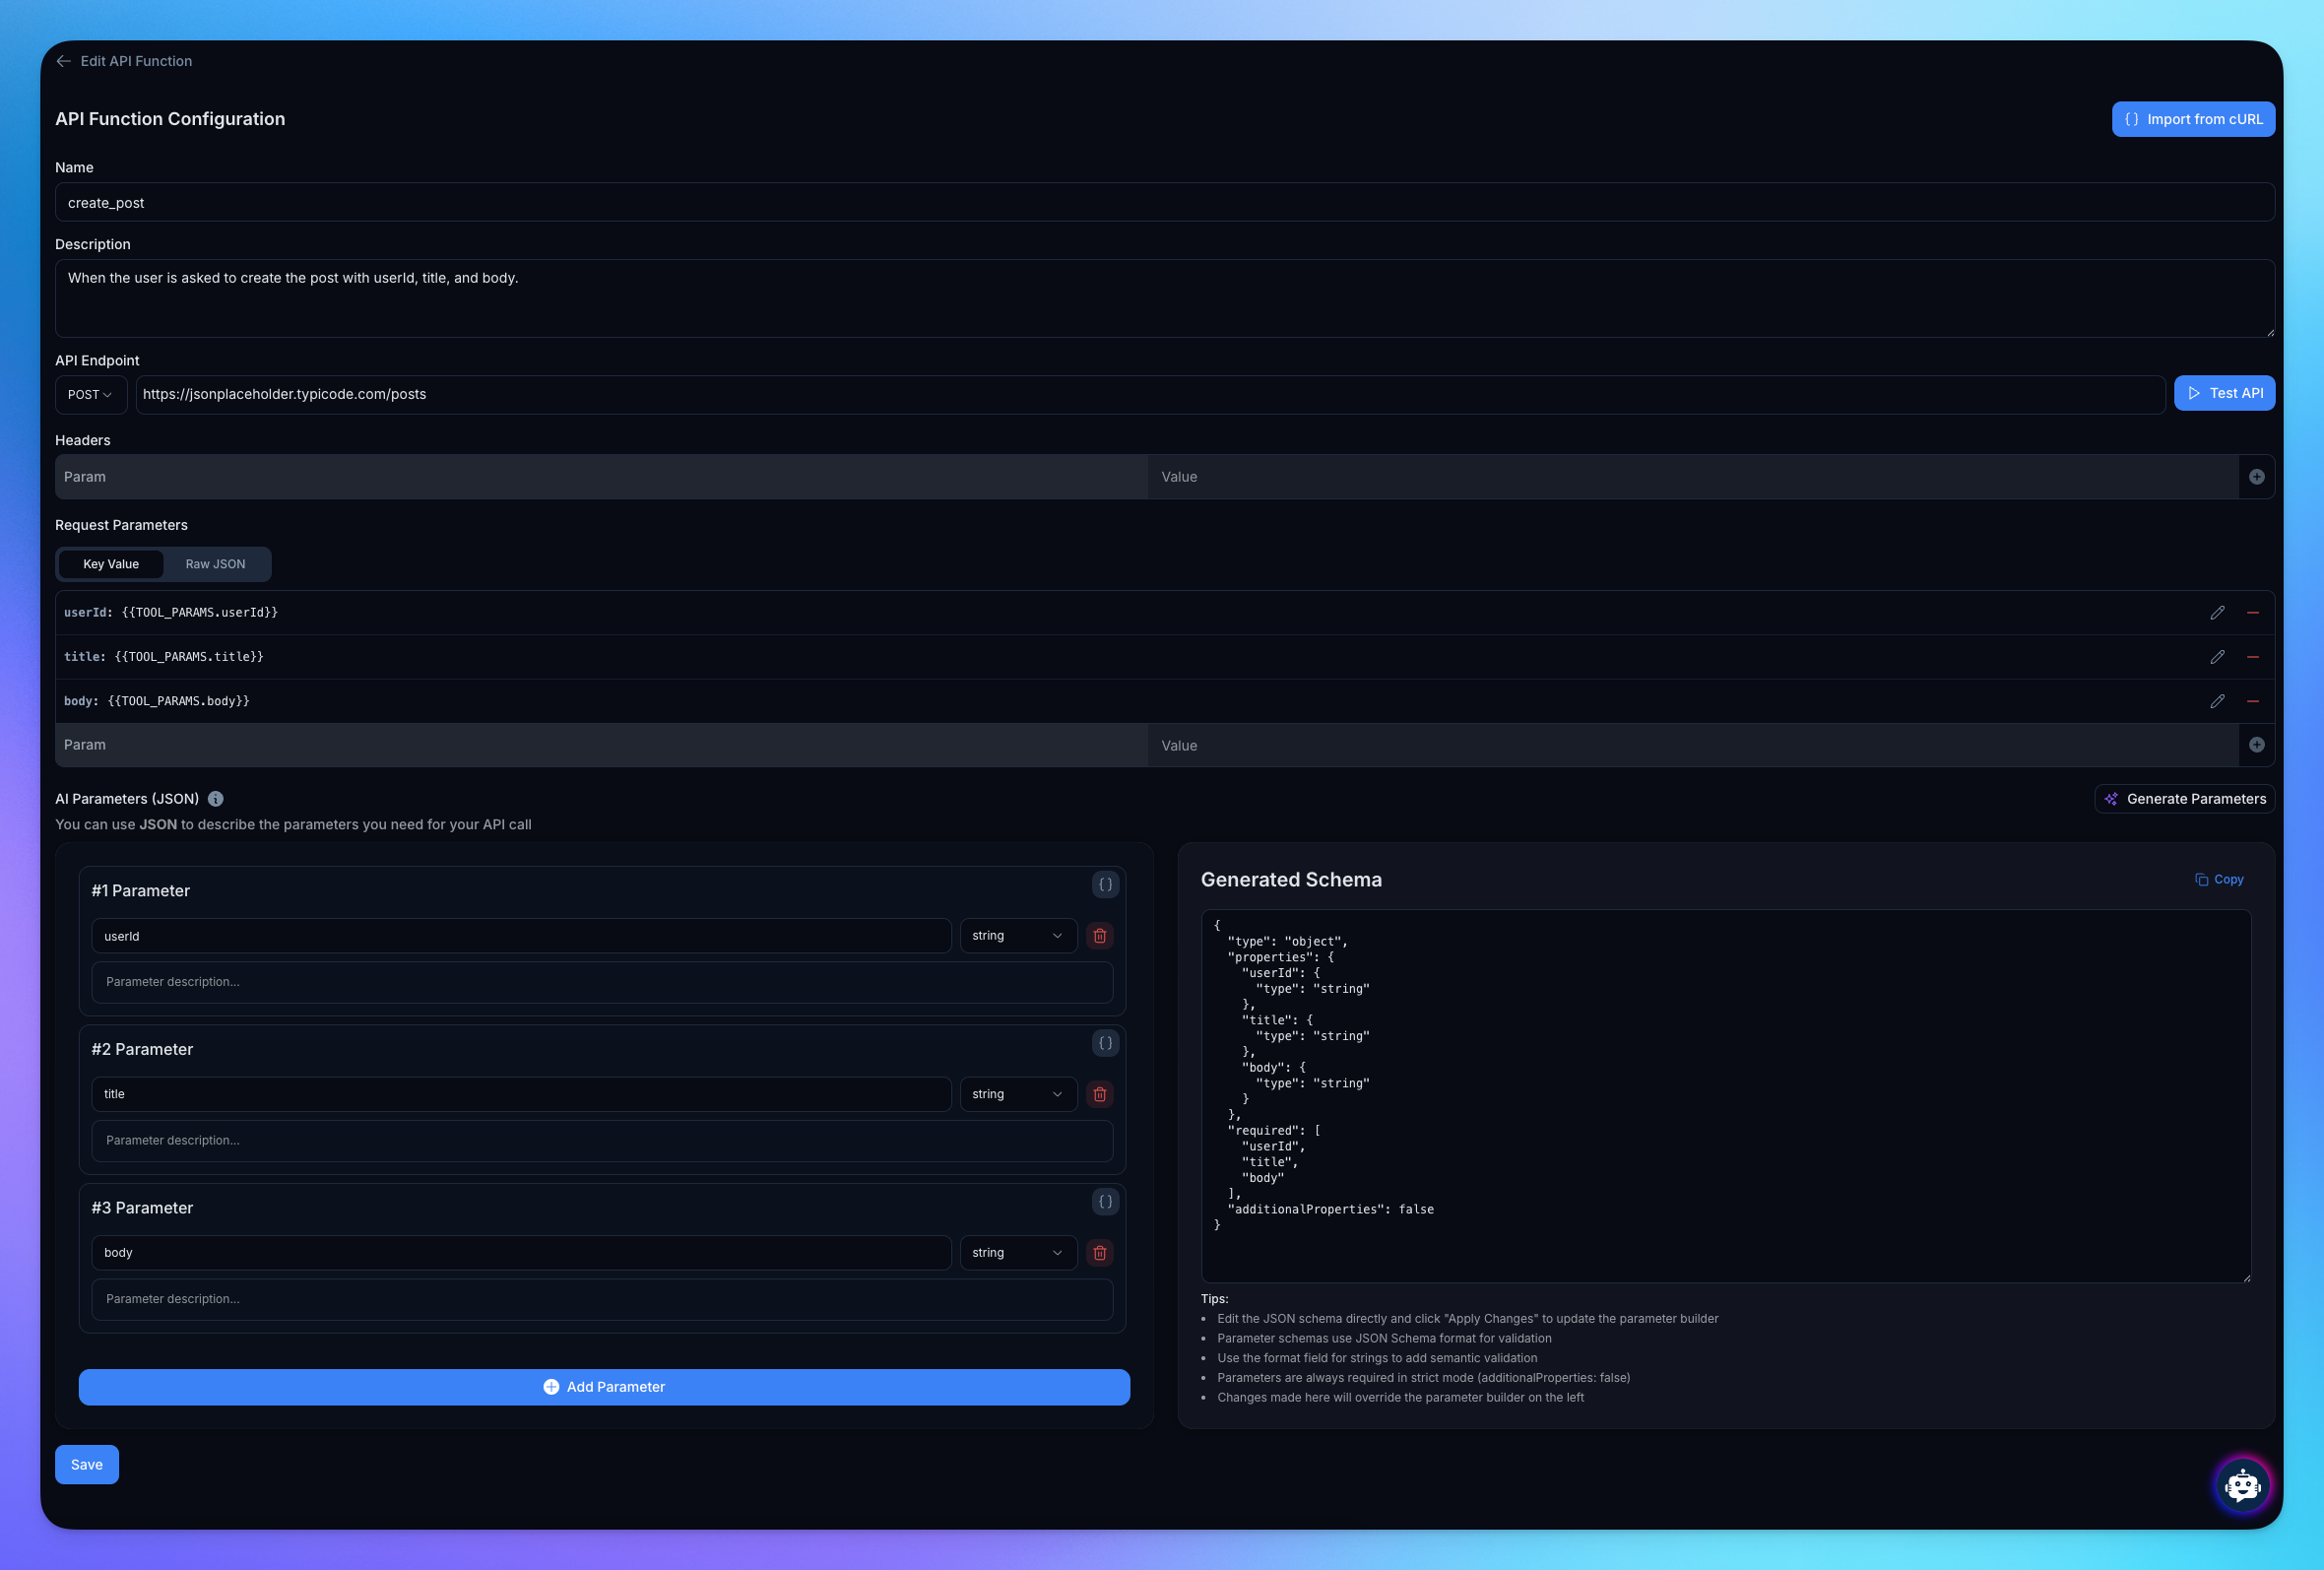The image size is (2324, 1570).
Task: Go back using the Edit API Function arrow
Action: [64, 61]
